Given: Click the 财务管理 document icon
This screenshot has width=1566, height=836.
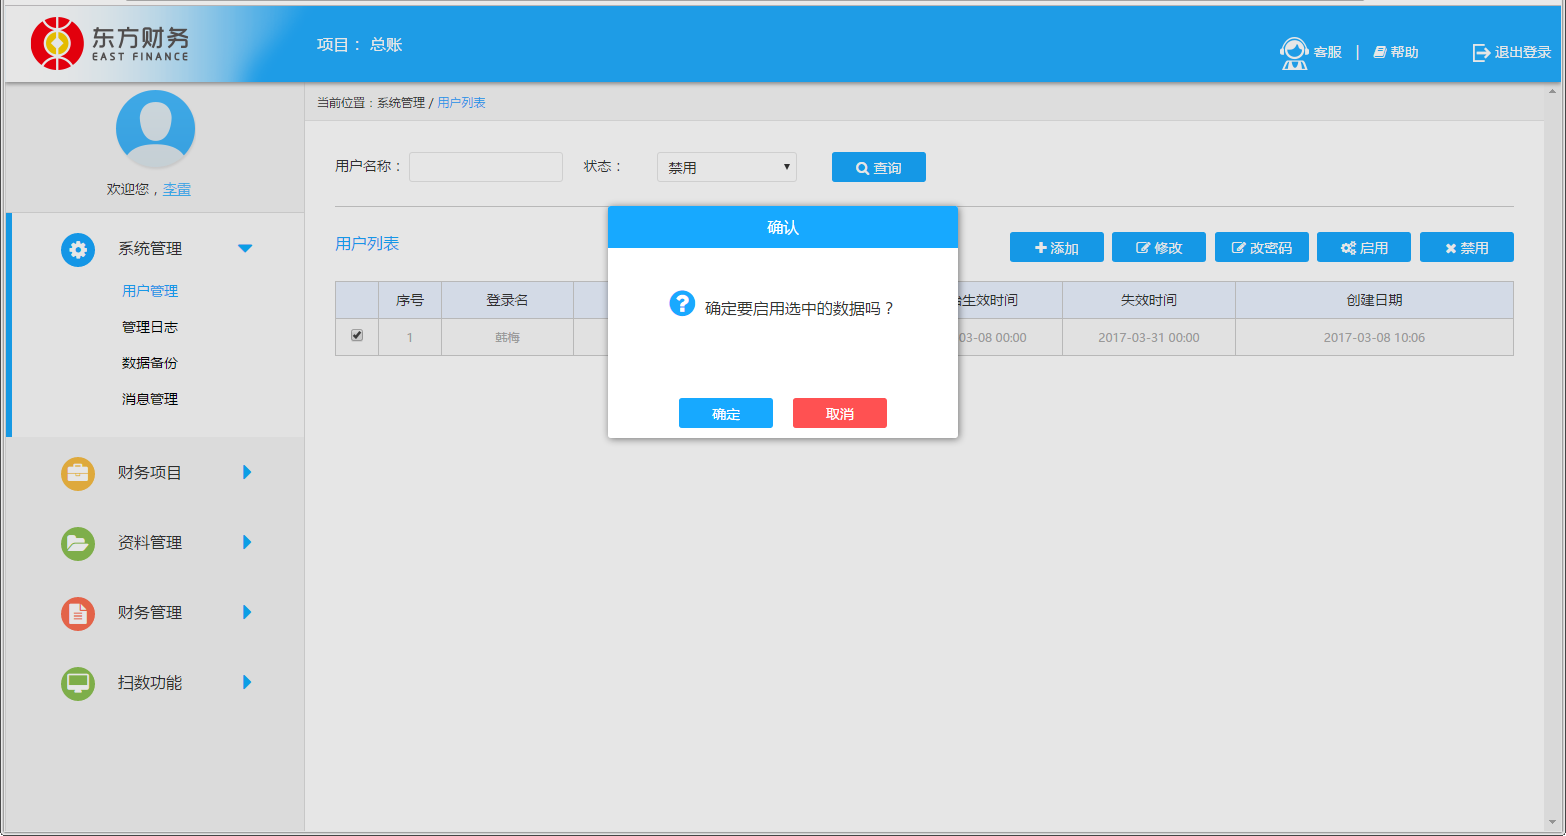Looking at the screenshot, I should pos(78,613).
